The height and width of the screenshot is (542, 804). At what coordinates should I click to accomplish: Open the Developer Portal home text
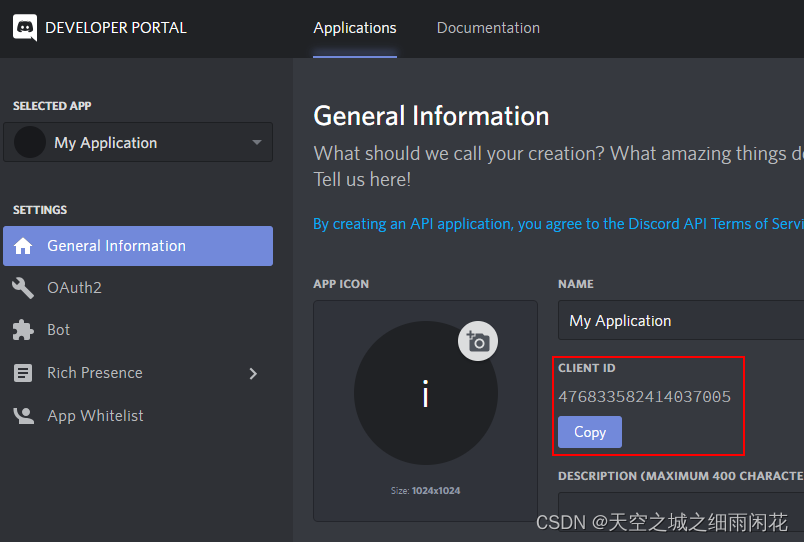pyautogui.click(x=116, y=28)
